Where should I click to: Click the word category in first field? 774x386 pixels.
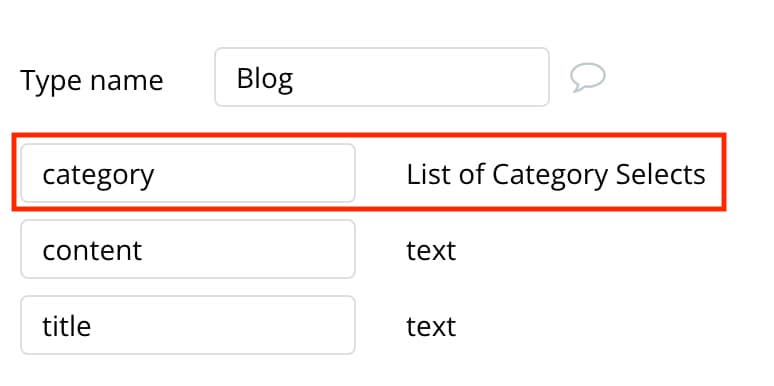point(98,176)
